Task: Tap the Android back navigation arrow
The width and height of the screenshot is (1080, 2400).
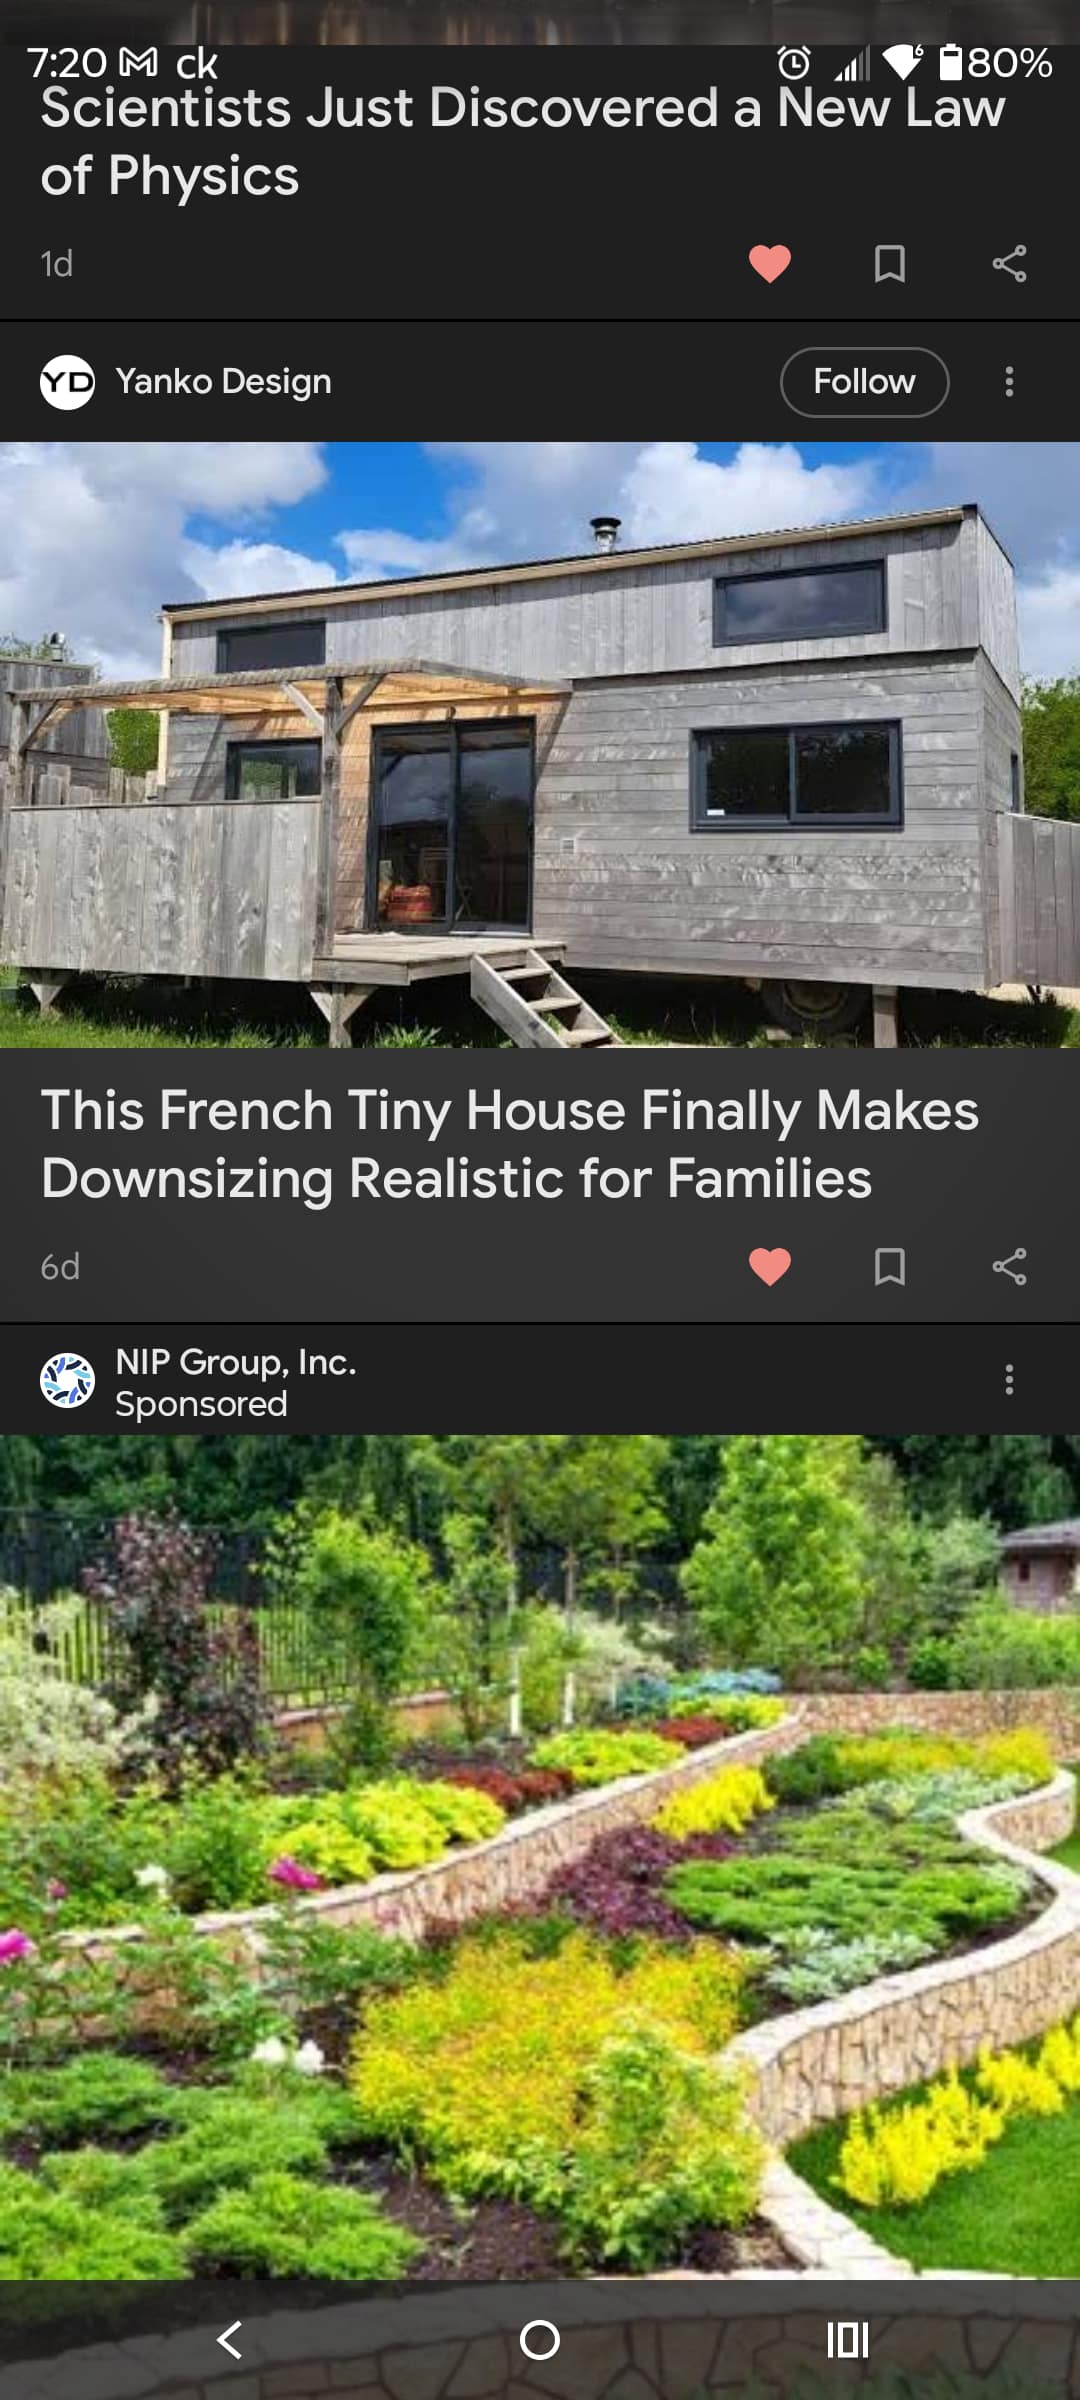Action: 230,2340
